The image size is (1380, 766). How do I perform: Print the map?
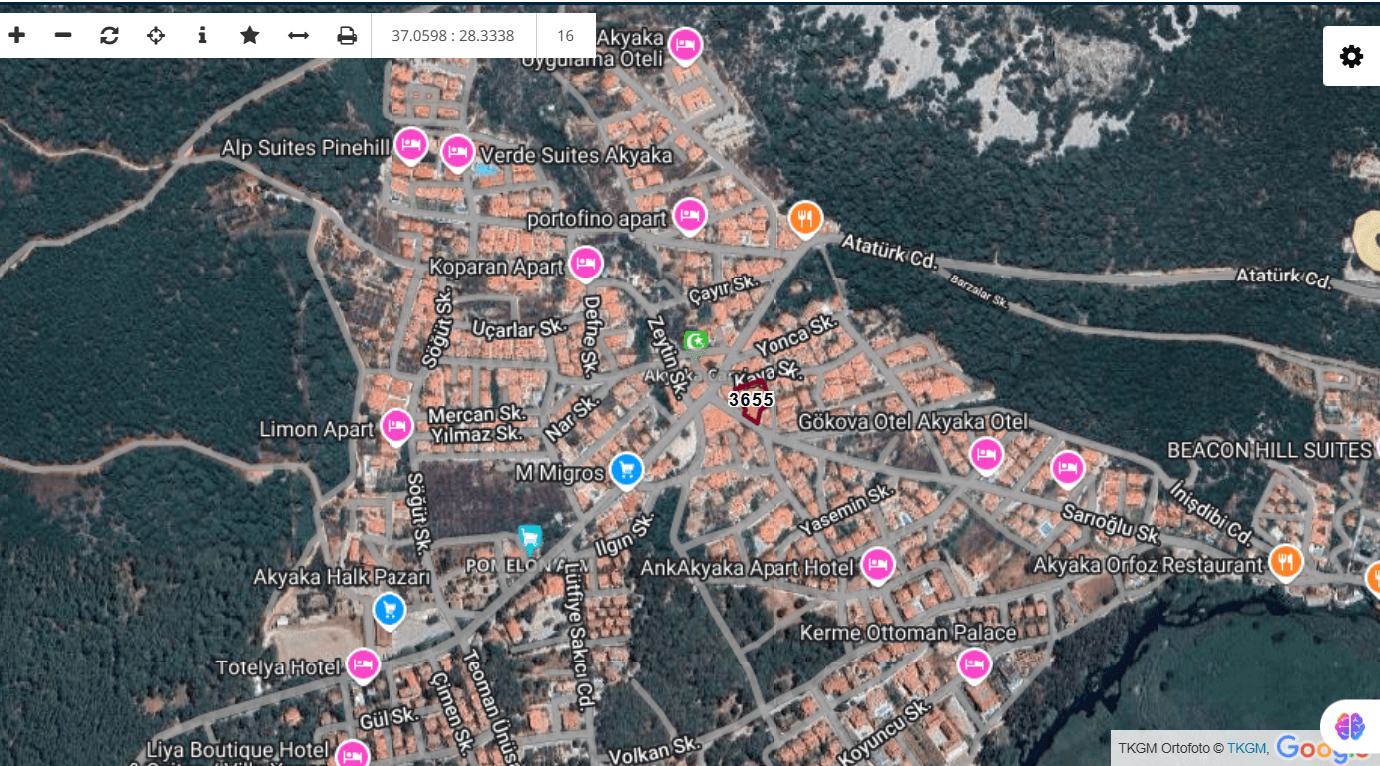347,36
